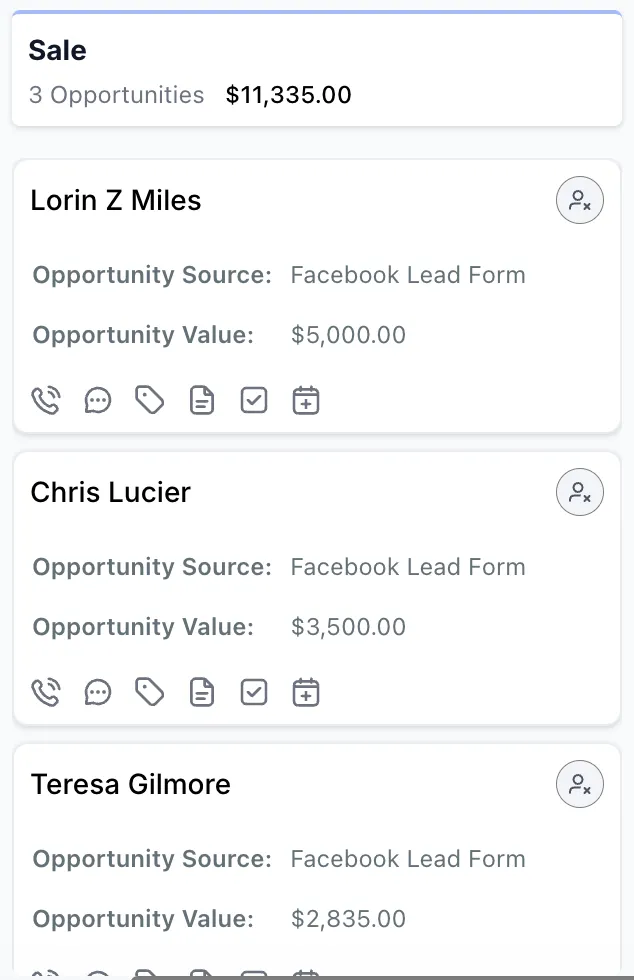Click unassign user icon on Chris Lucier card
This screenshot has width=634, height=980.
(x=580, y=492)
